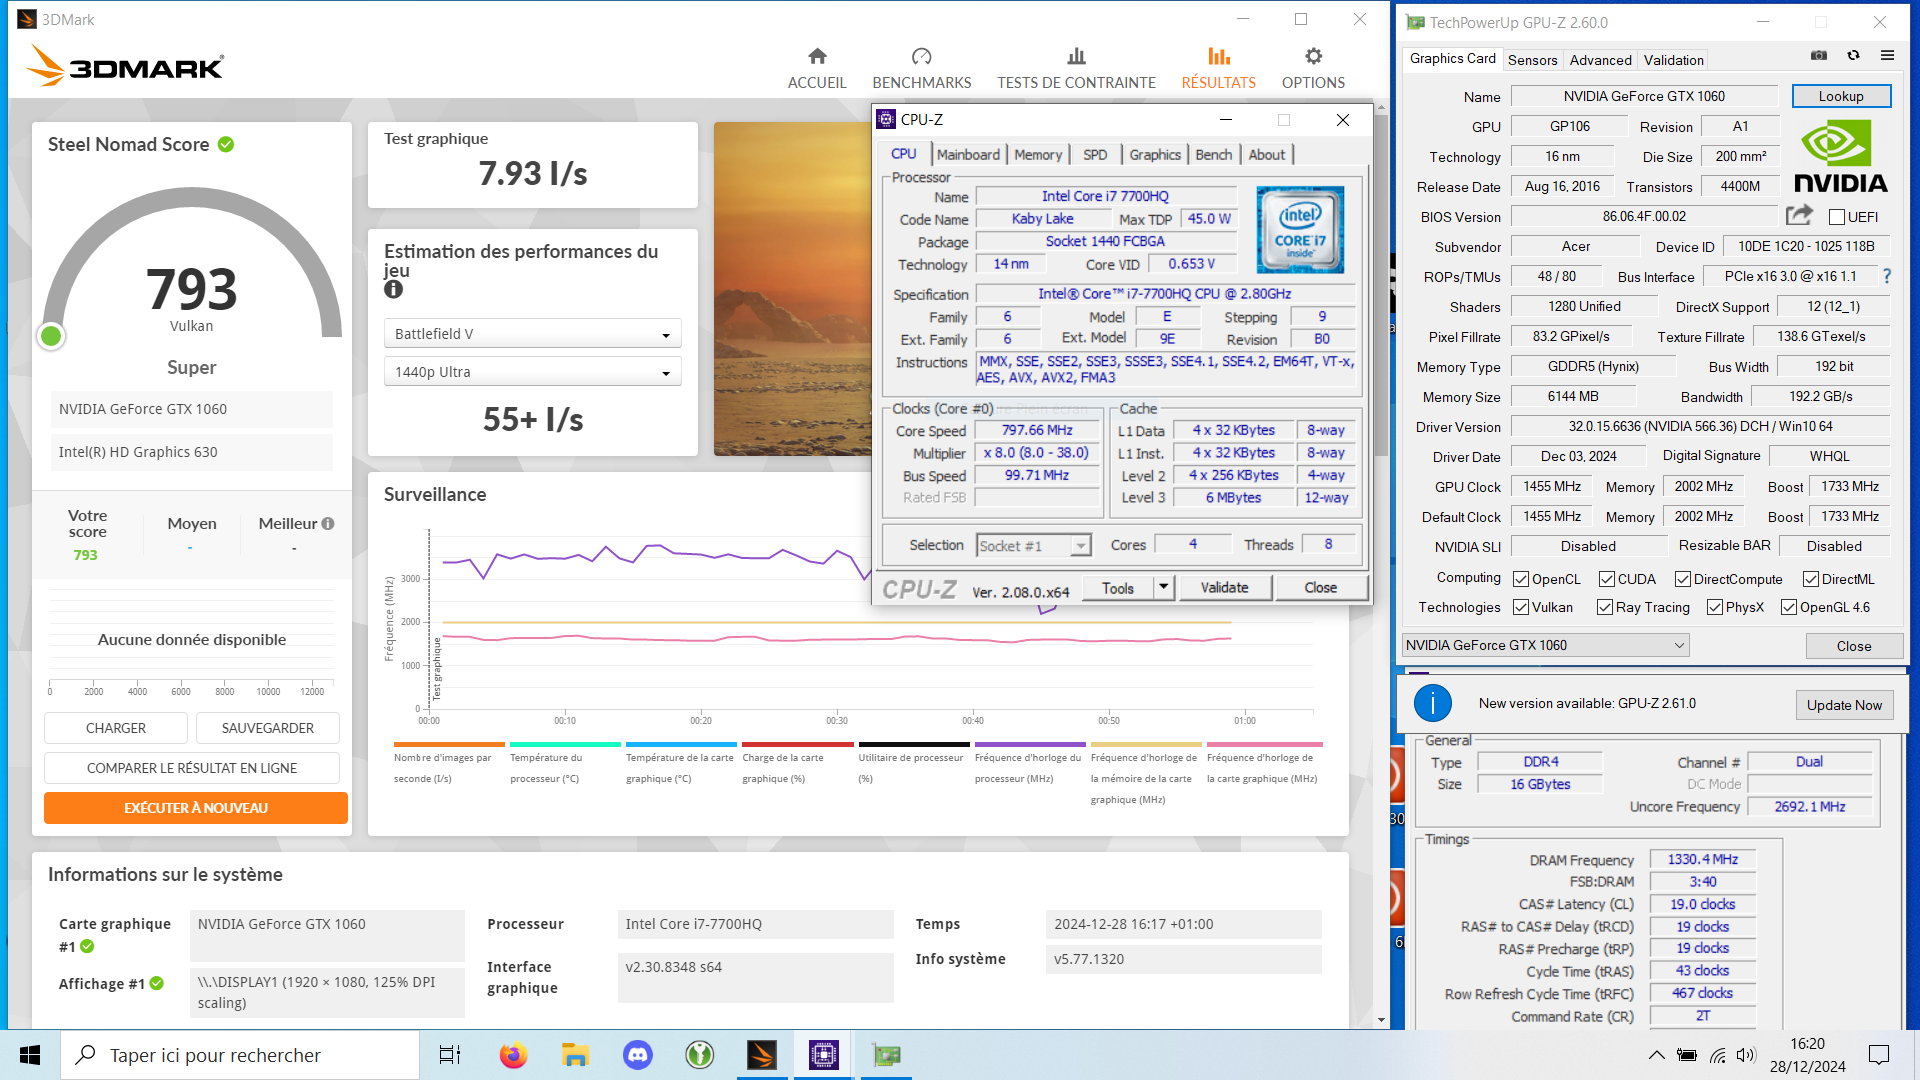1920x1080 pixels.
Task: Click the info icon under Estimation des performances
Action: [x=393, y=289]
